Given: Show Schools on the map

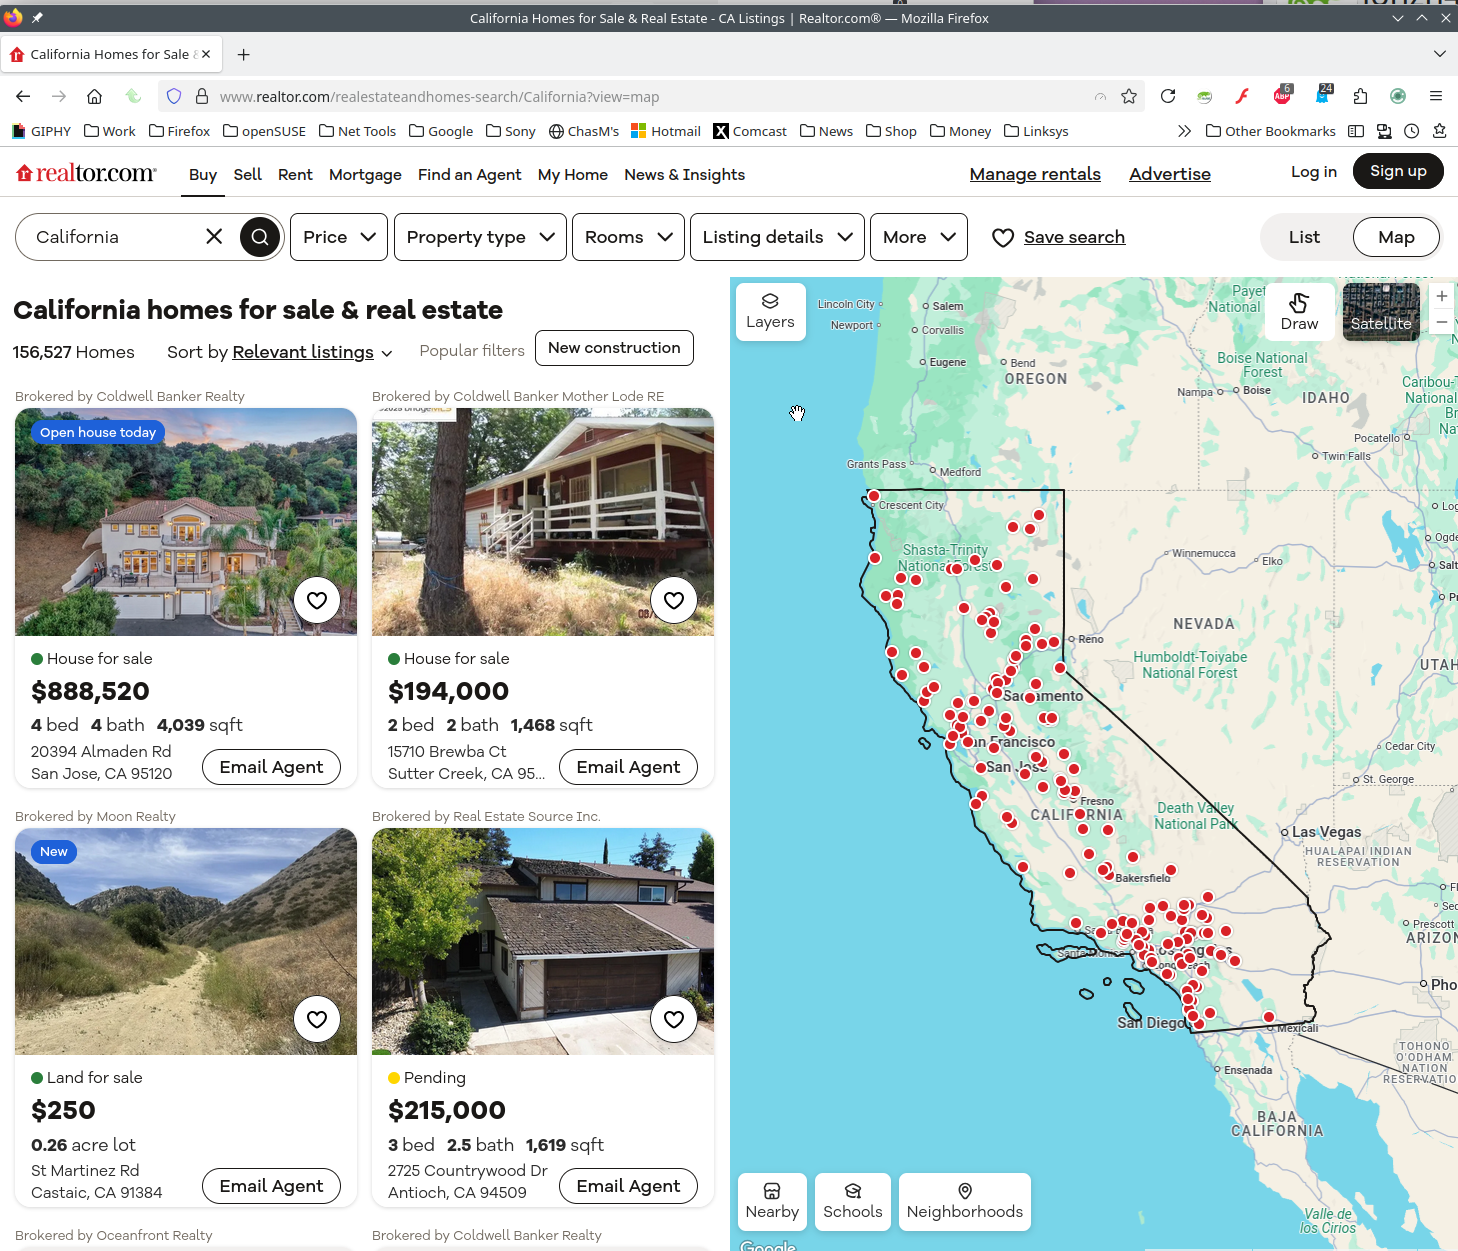Looking at the screenshot, I should 853,1201.
